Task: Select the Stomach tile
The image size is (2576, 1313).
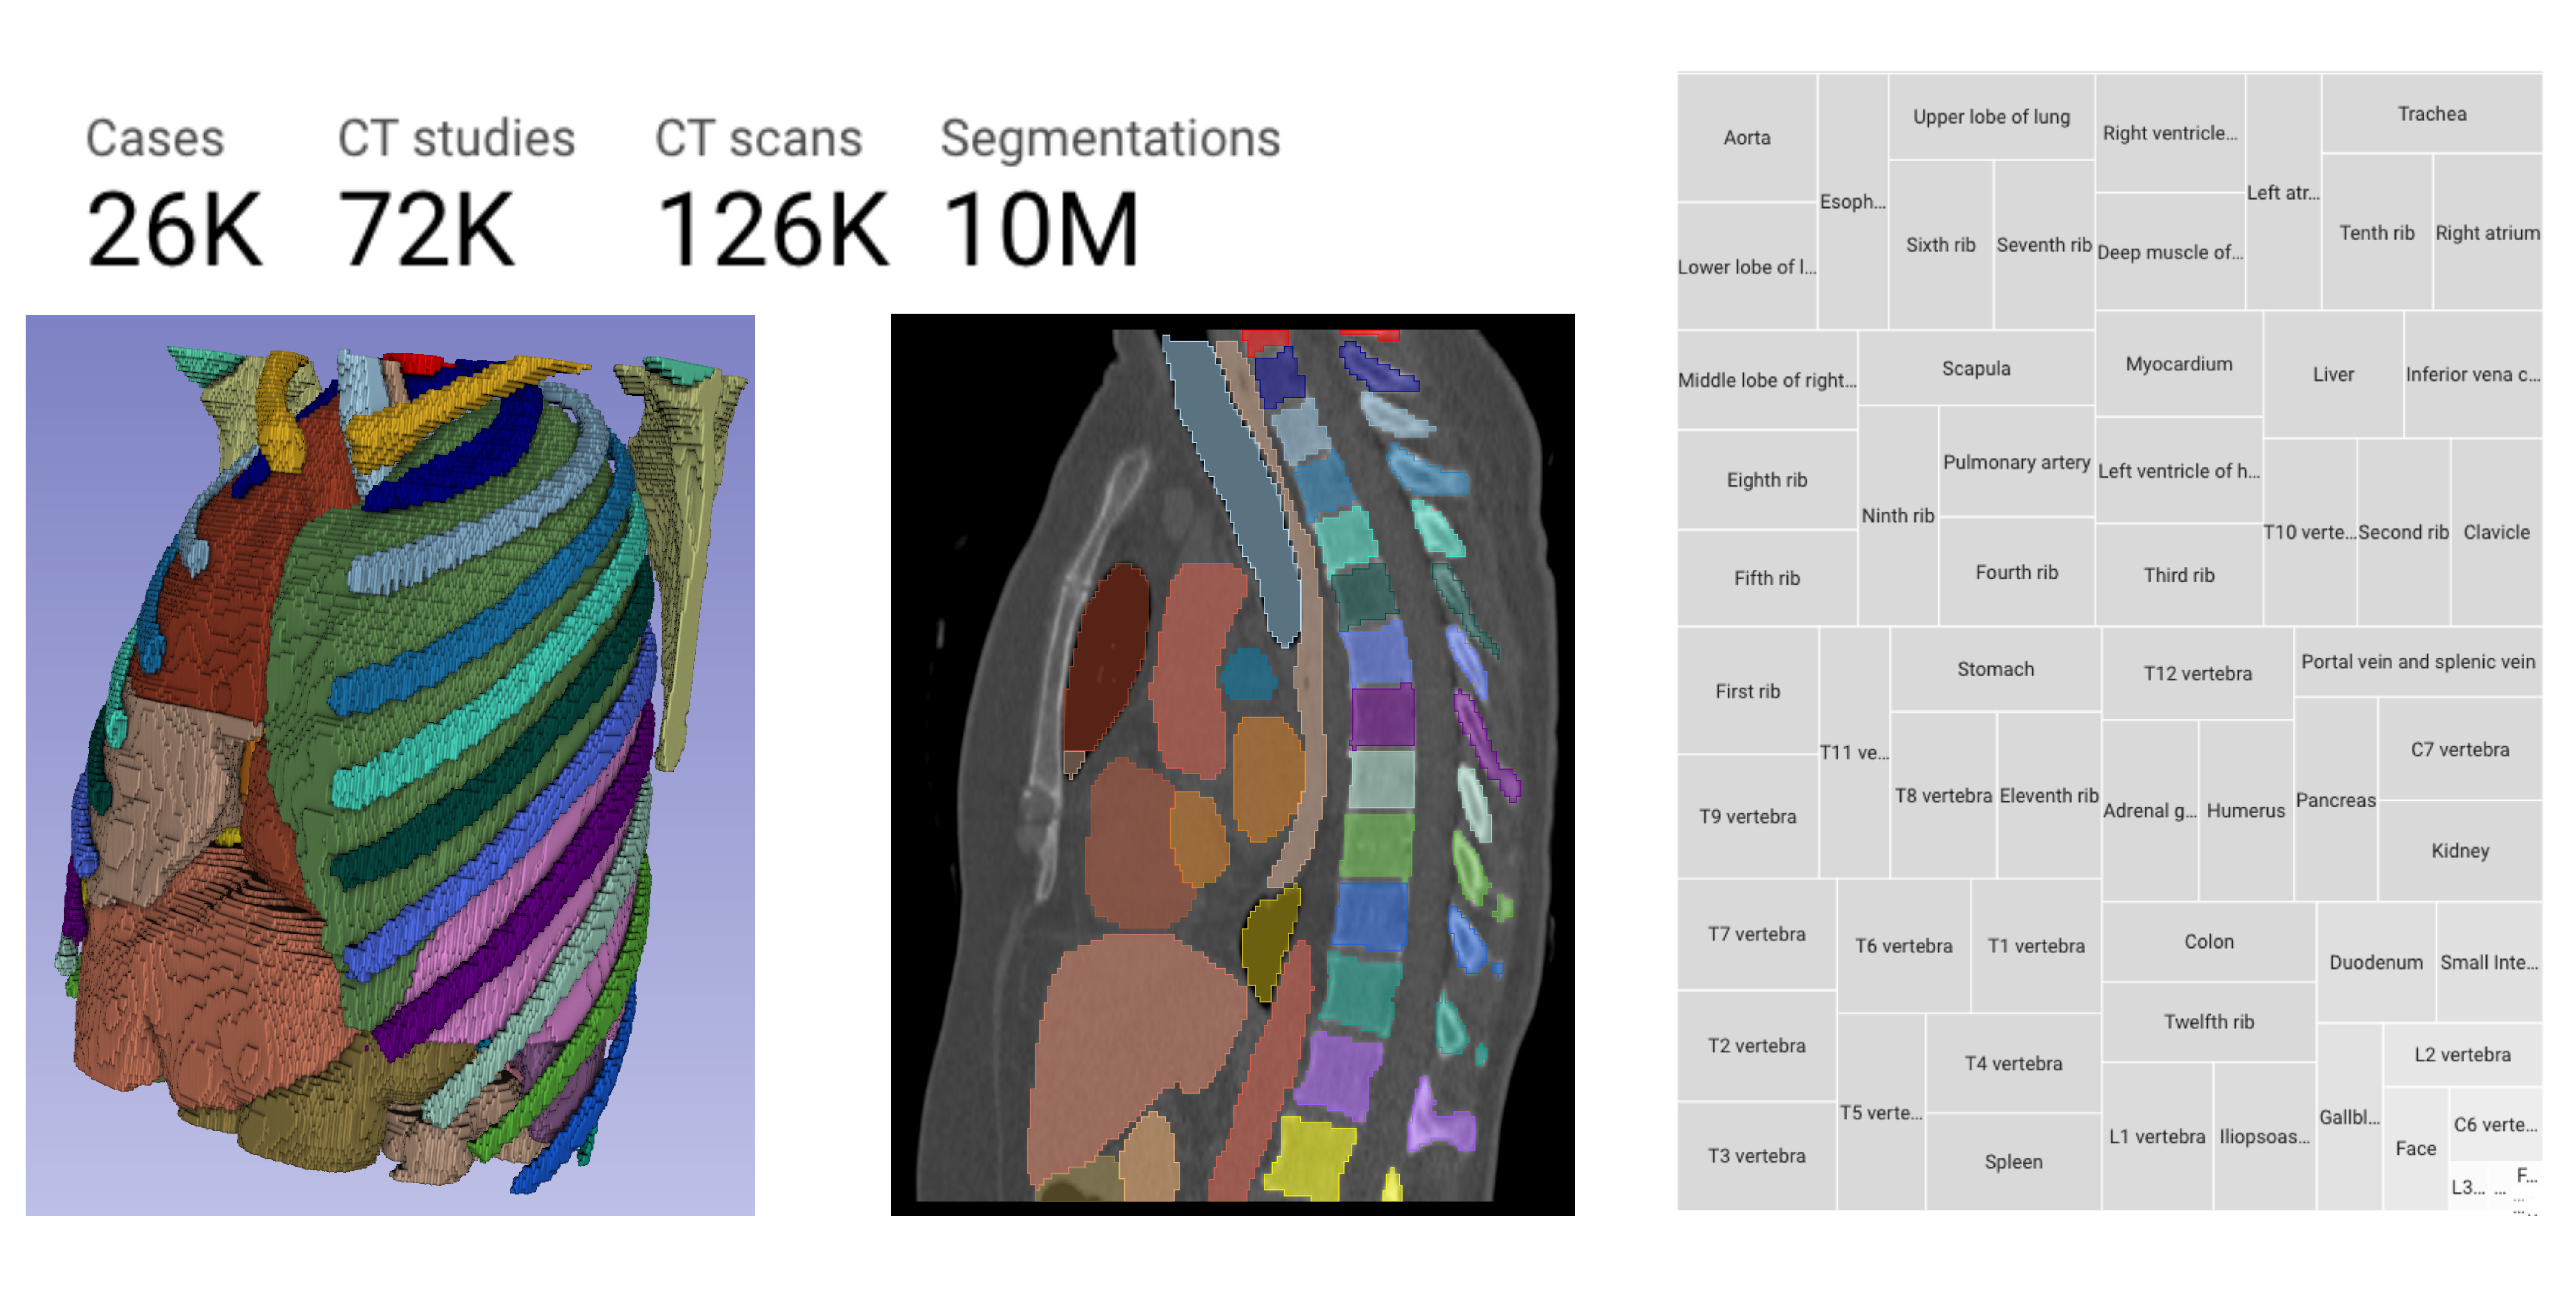Action: click(1995, 669)
